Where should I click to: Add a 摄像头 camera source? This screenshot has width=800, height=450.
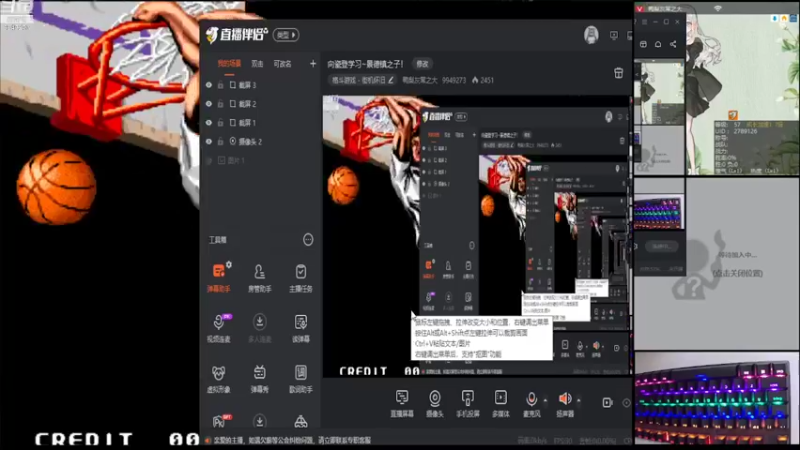(x=435, y=404)
